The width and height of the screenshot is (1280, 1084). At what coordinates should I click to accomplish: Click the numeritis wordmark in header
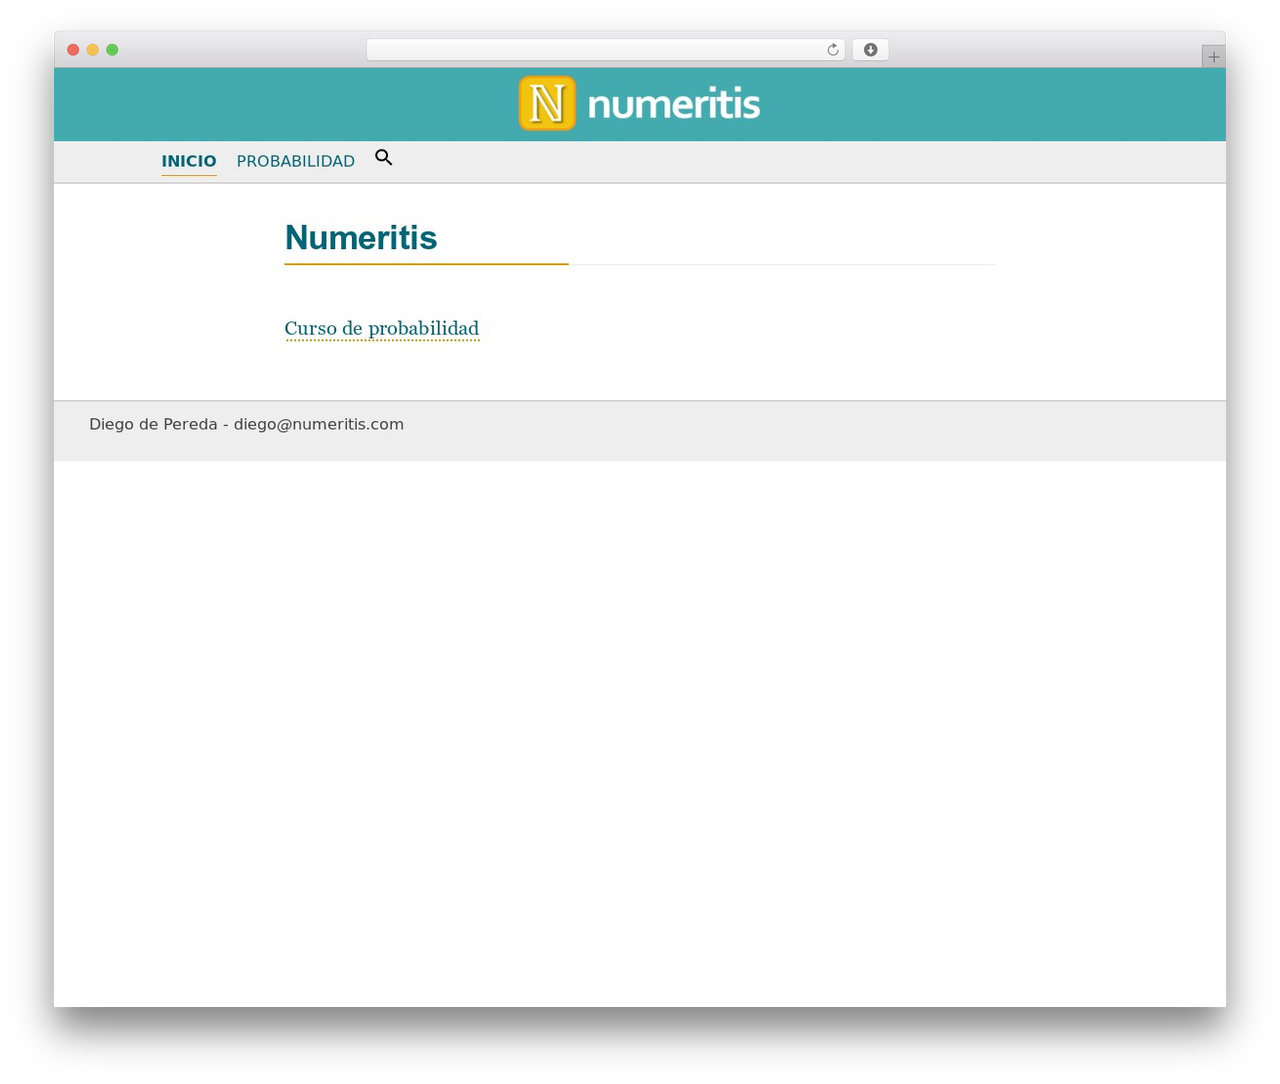pyautogui.click(x=674, y=104)
